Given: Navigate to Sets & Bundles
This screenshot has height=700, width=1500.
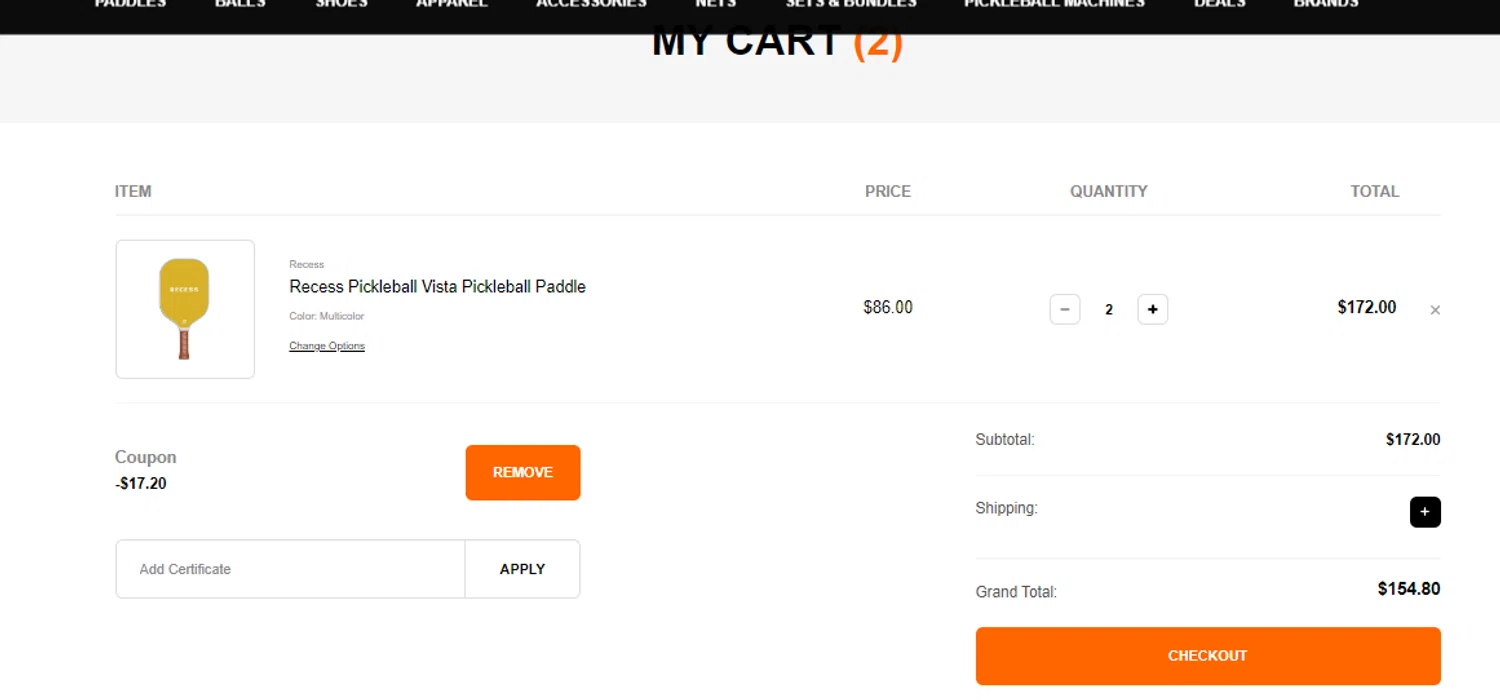Looking at the screenshot, I should [851, 5].
